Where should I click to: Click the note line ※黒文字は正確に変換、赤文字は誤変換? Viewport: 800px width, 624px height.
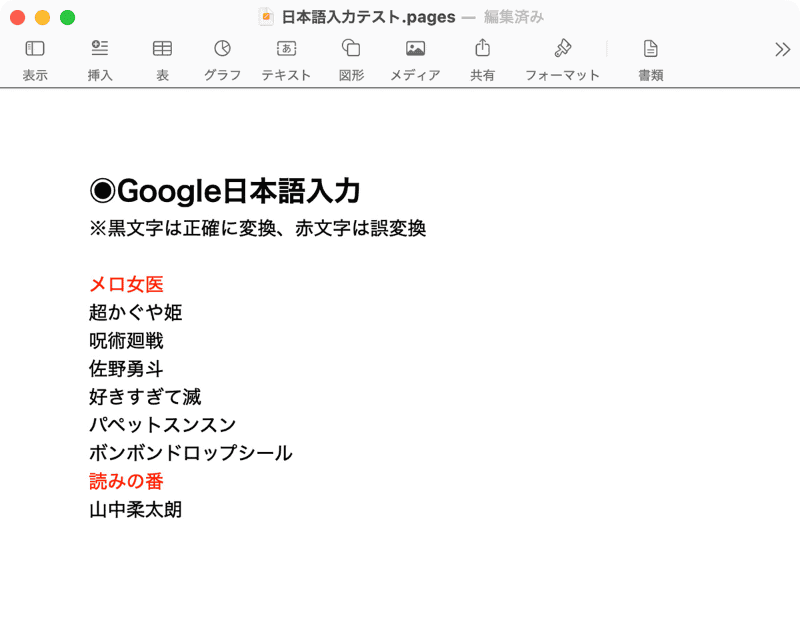click(x=258, y=228)
